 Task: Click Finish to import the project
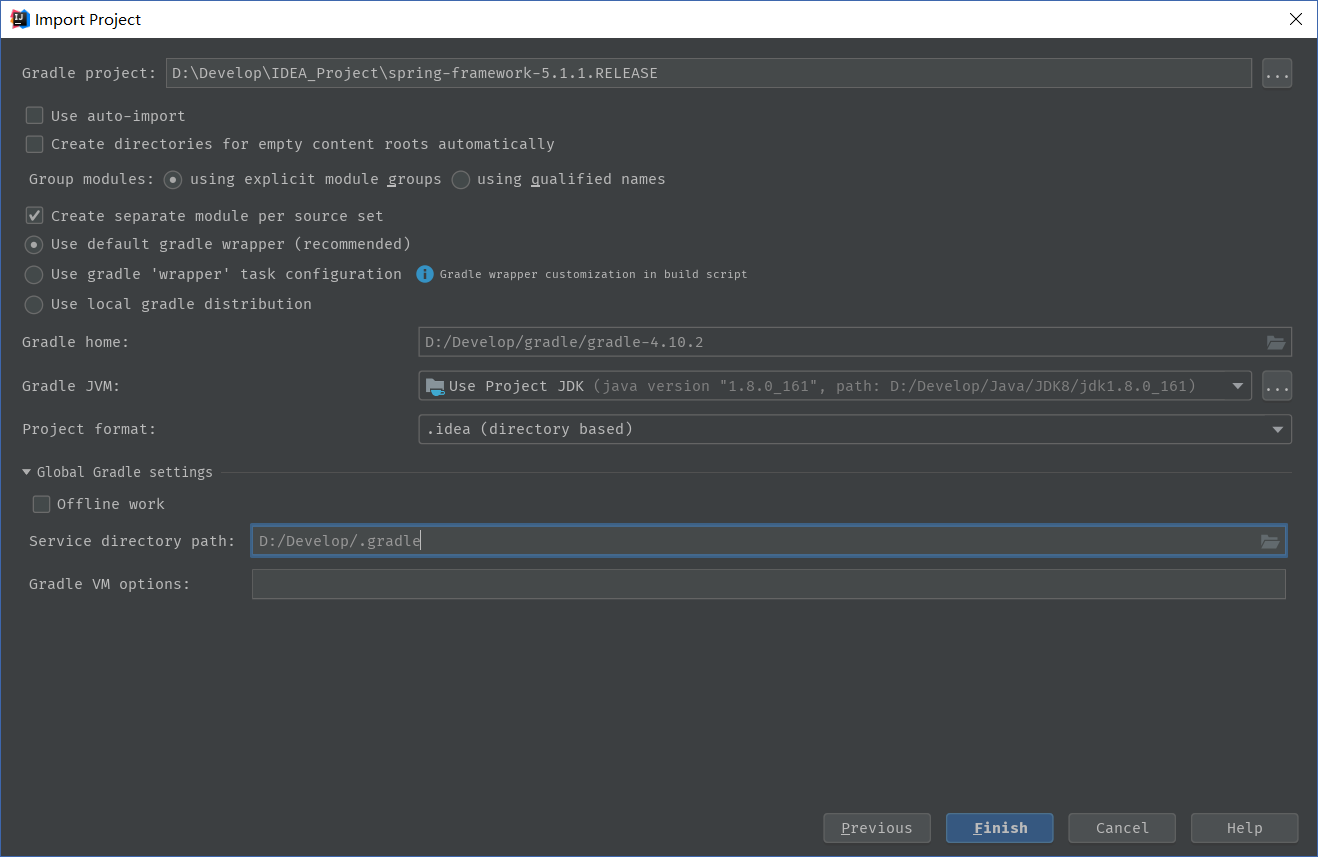1000,828
